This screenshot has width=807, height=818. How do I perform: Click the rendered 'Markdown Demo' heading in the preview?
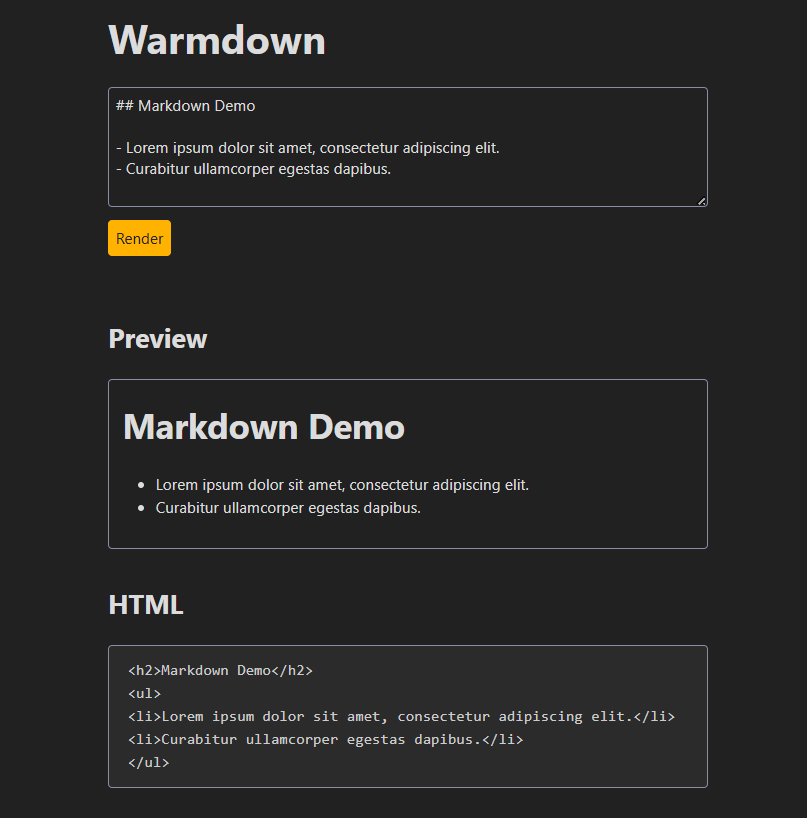[263, 427]
